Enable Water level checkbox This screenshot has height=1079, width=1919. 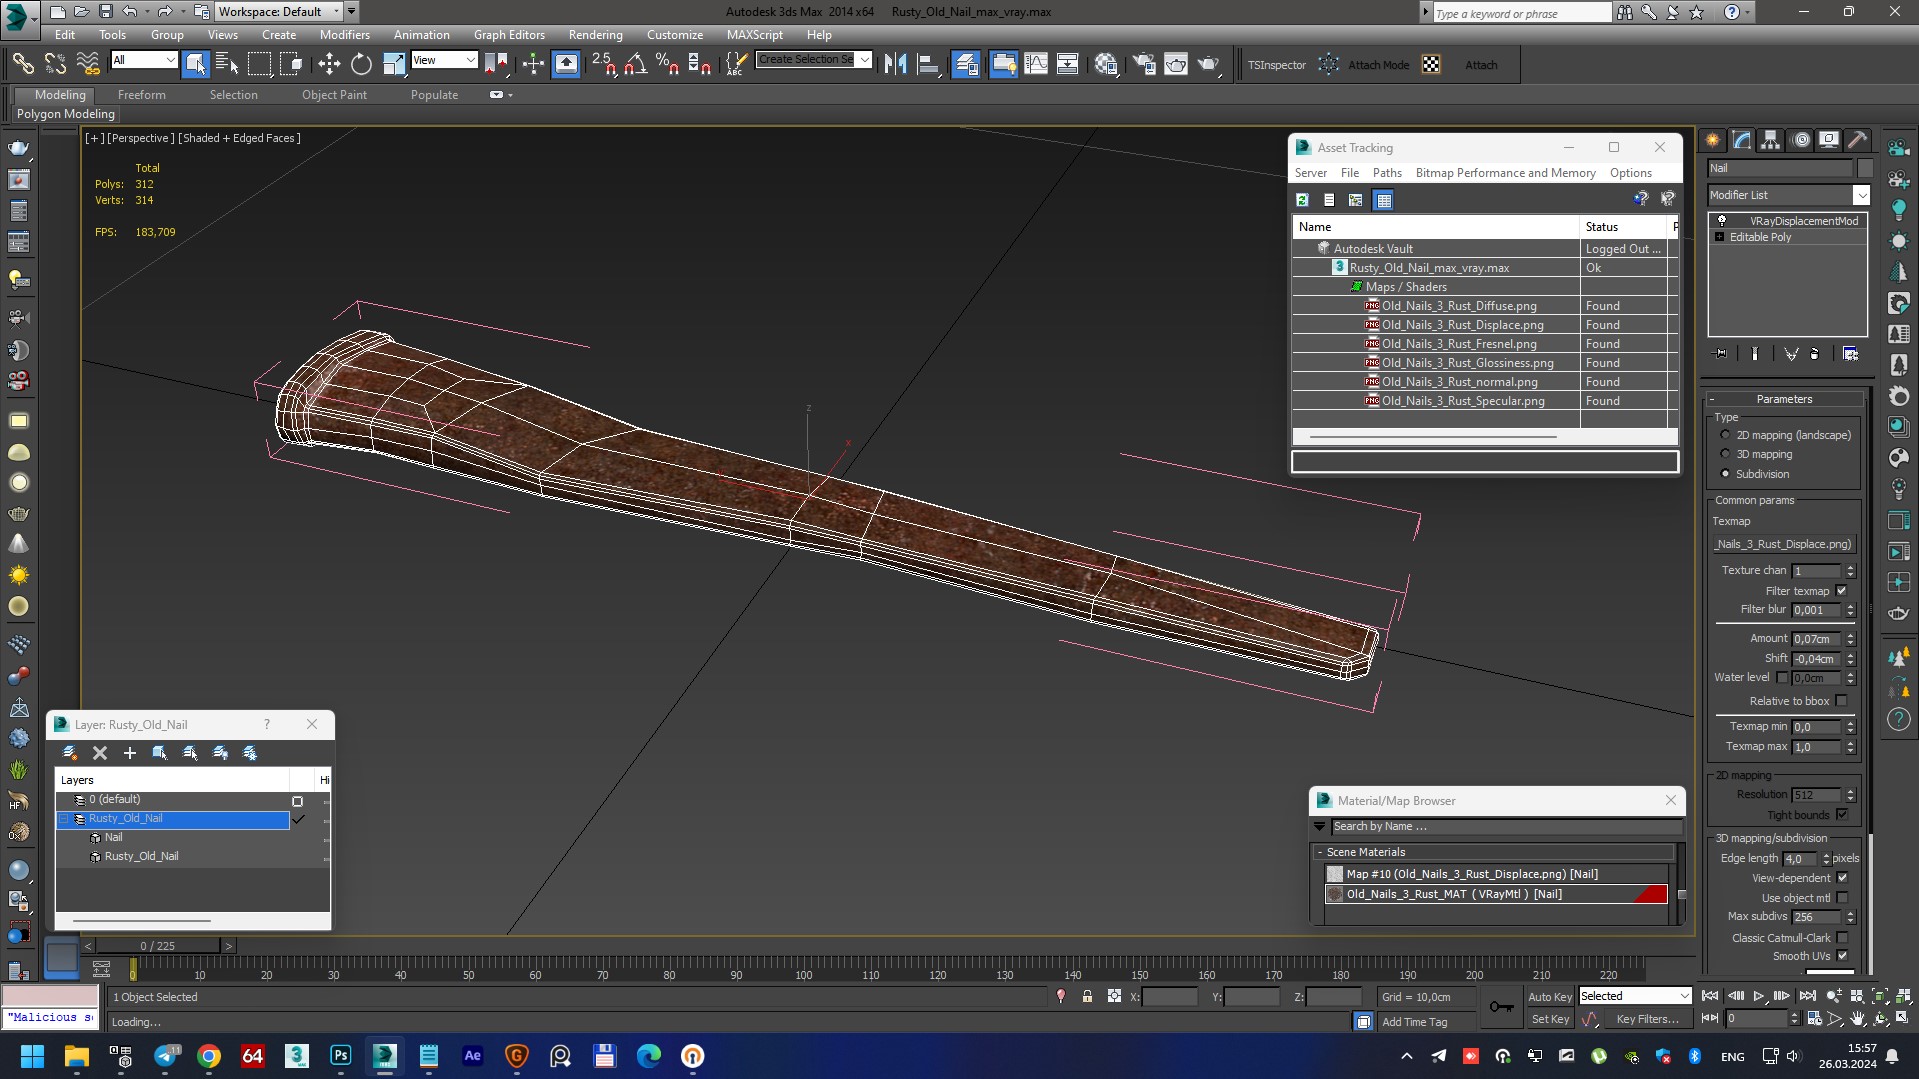click(1782, 677)
